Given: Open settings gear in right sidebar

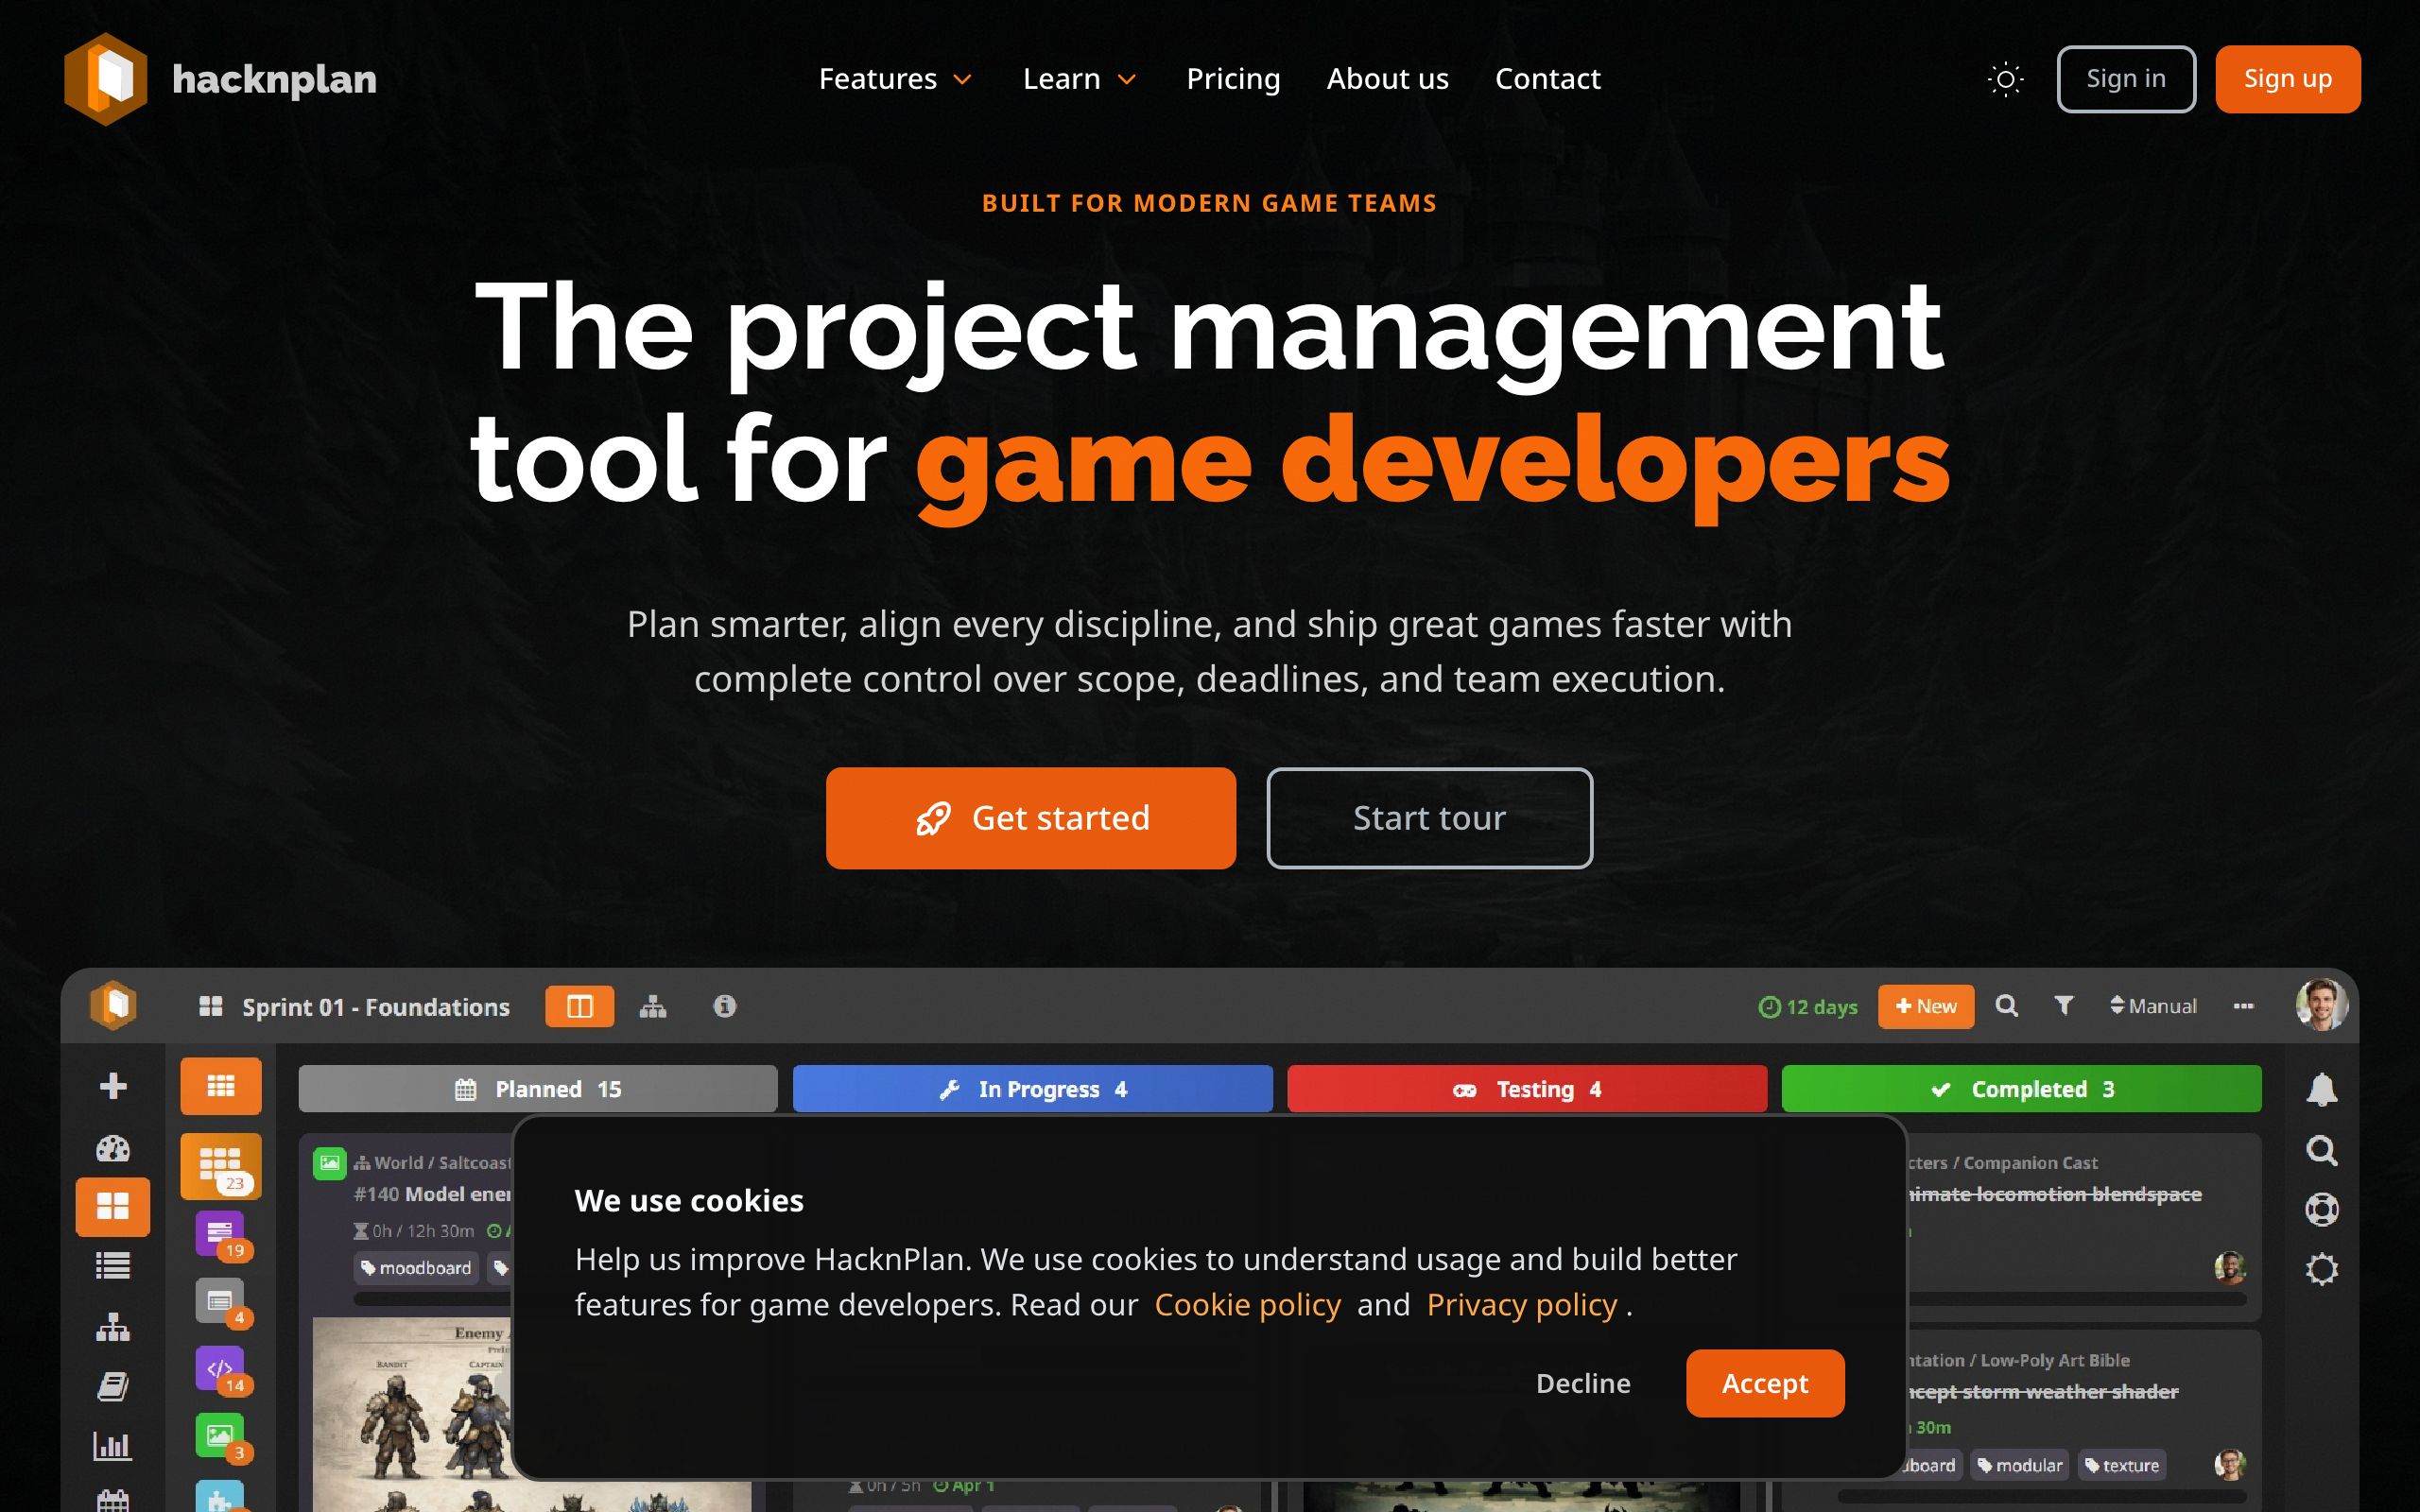Looking at the screenshot, I should tap(2321, 1269).
